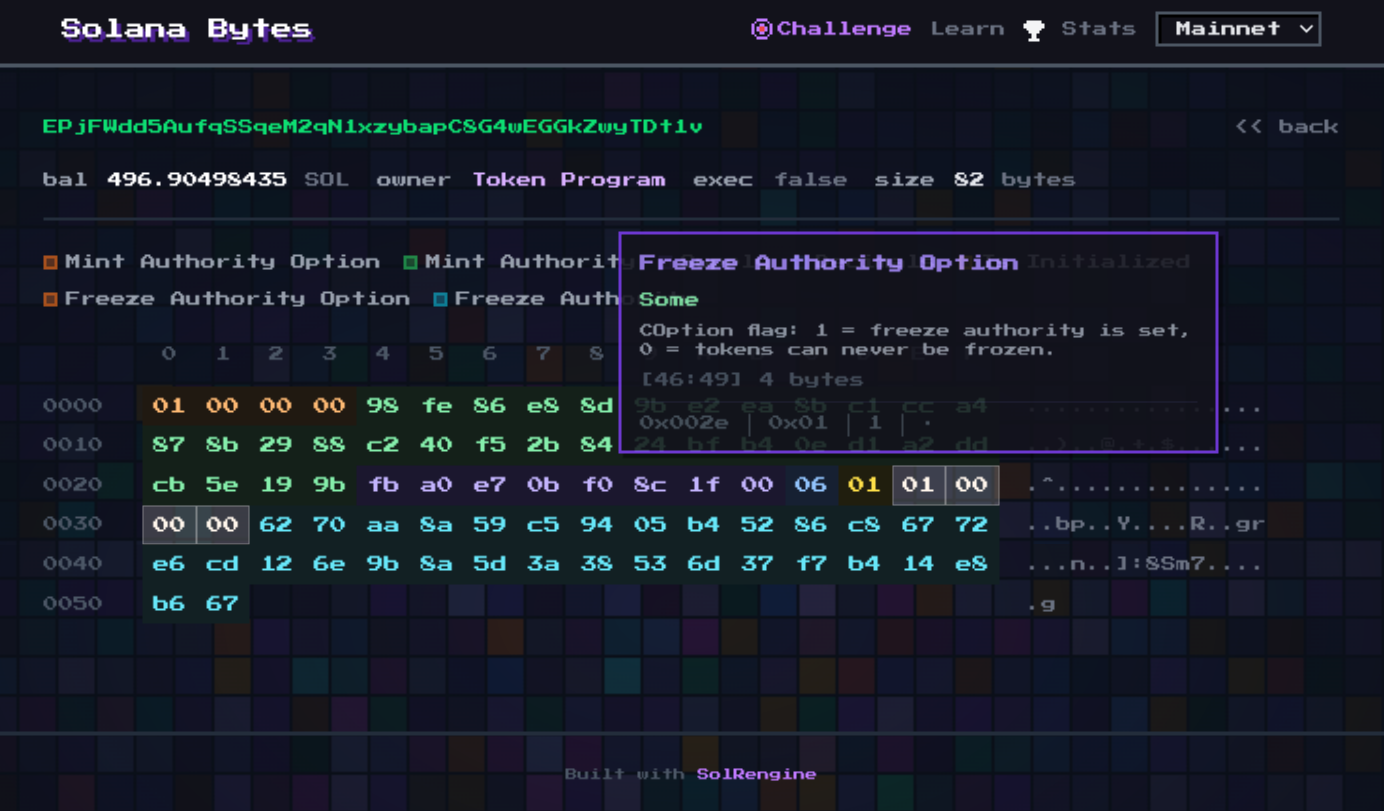Click the balance value 496.90498435
Screen dimensions: 1384x811
coord(196,180)
